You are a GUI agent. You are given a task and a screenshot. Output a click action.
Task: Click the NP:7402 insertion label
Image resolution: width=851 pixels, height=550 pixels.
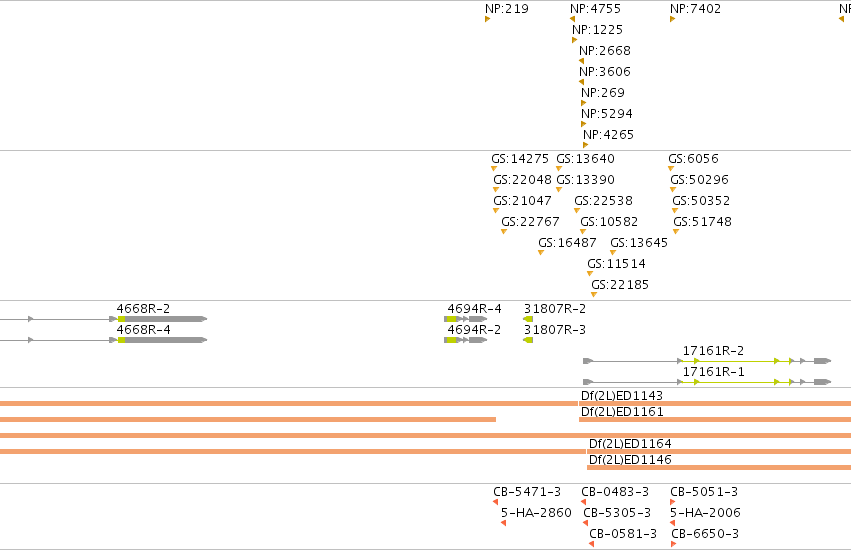pos(695,9)
